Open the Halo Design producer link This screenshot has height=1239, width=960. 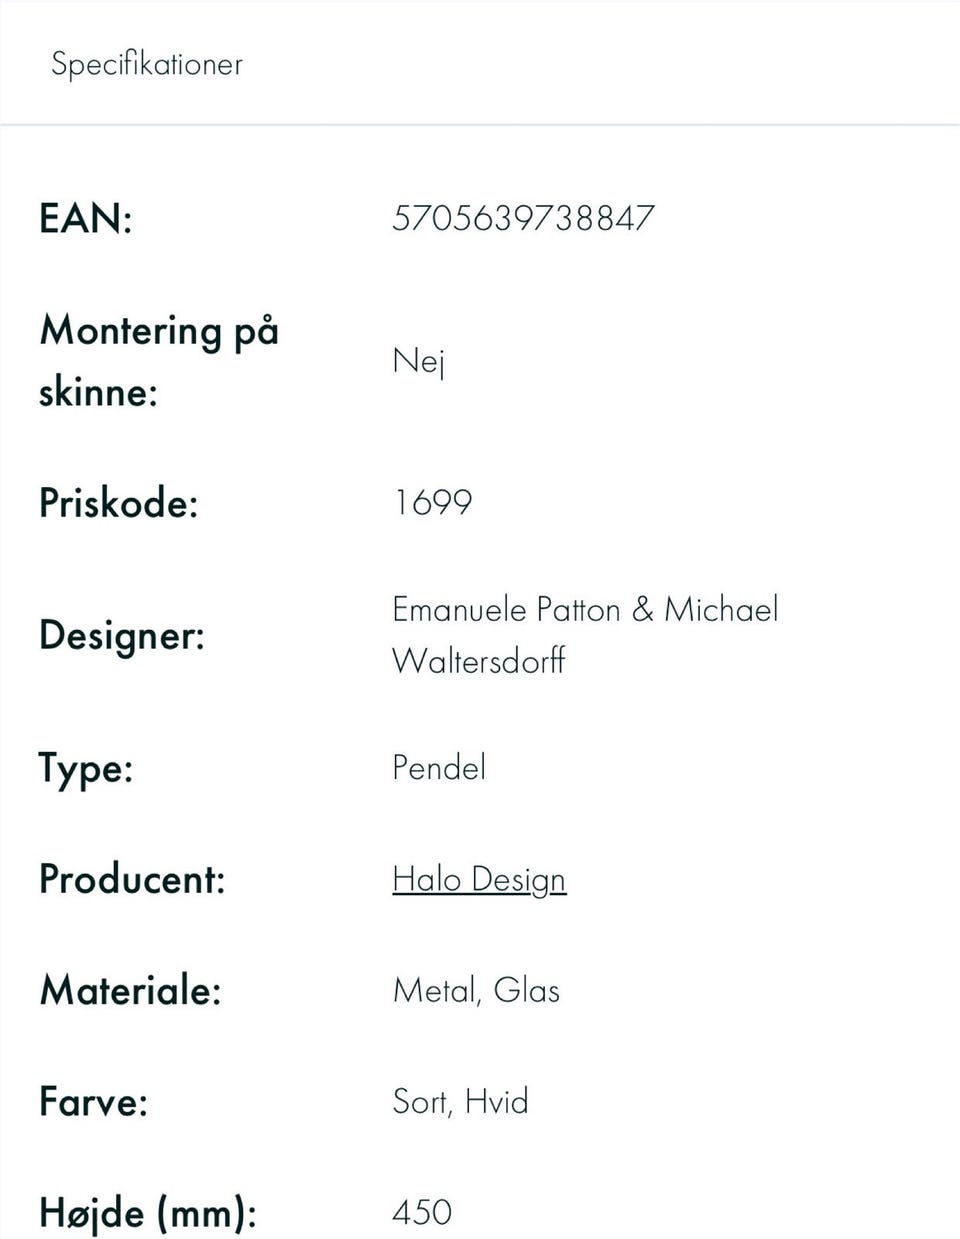pos(479,880)
